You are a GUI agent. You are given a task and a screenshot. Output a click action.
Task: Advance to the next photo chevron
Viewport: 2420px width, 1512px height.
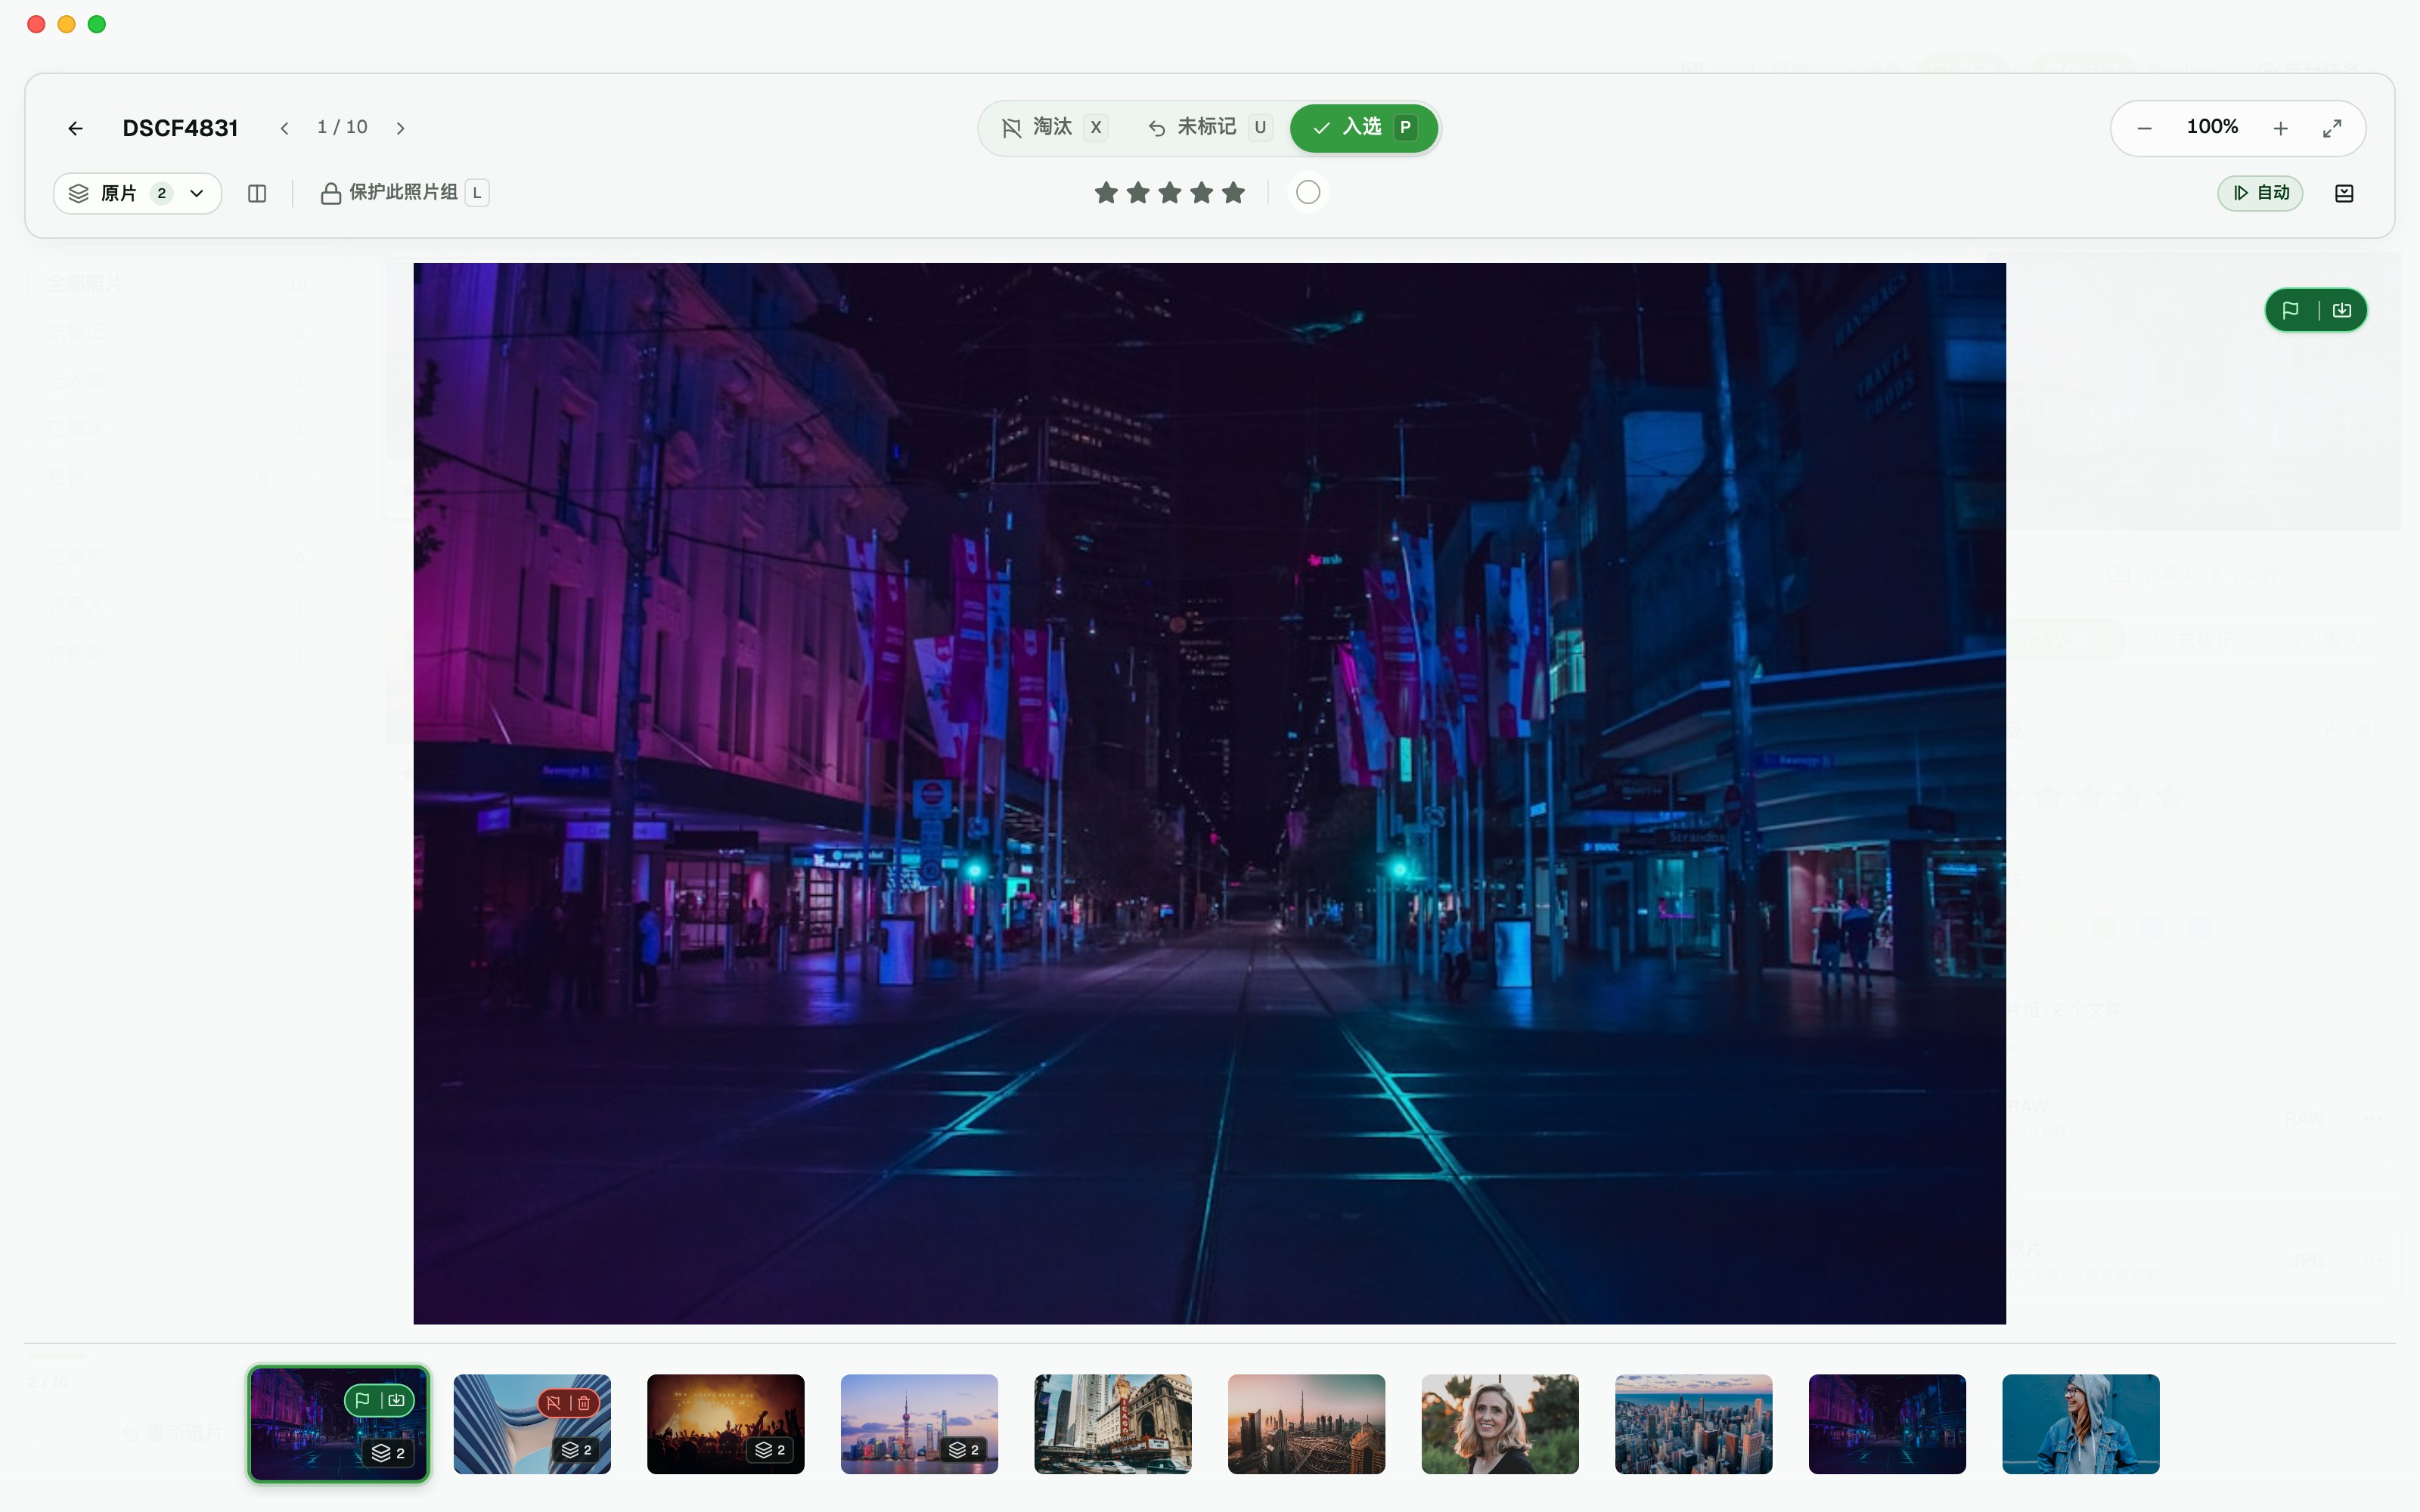pyautogui.click(x=400, y=128)
